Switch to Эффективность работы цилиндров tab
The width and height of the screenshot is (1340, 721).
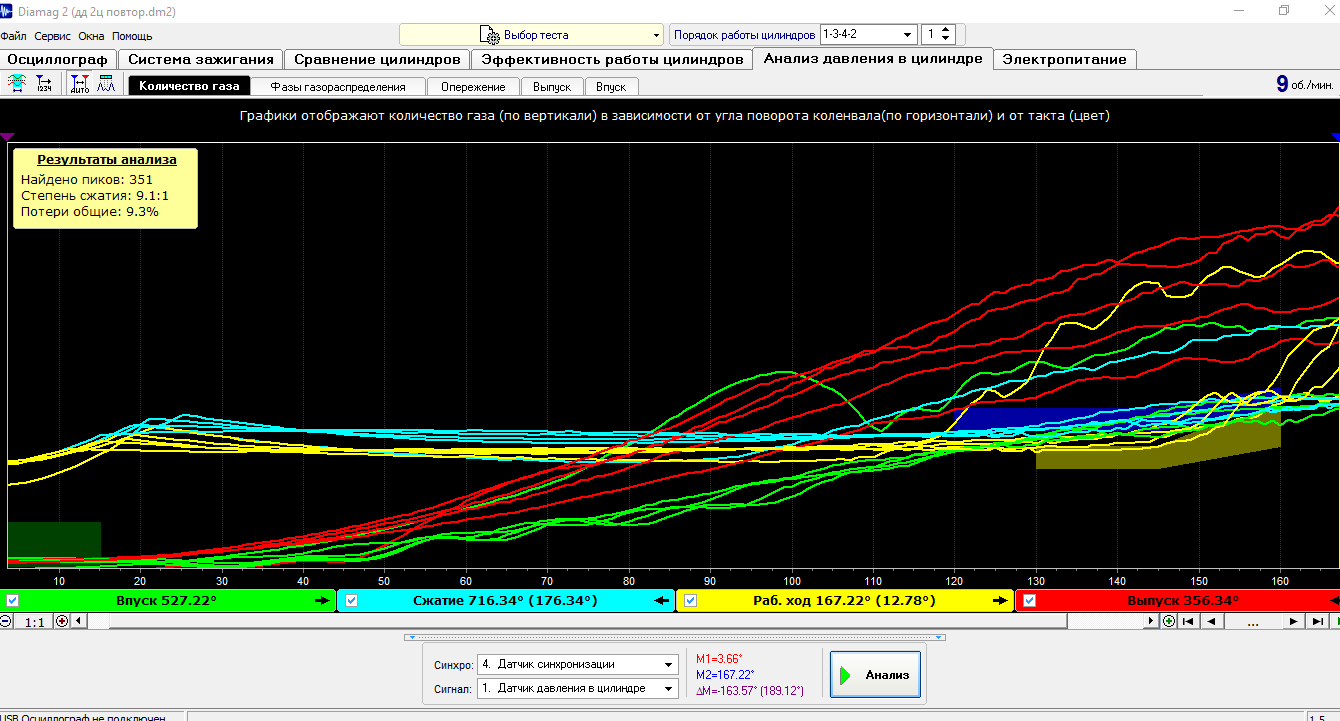tap(611, 59)
